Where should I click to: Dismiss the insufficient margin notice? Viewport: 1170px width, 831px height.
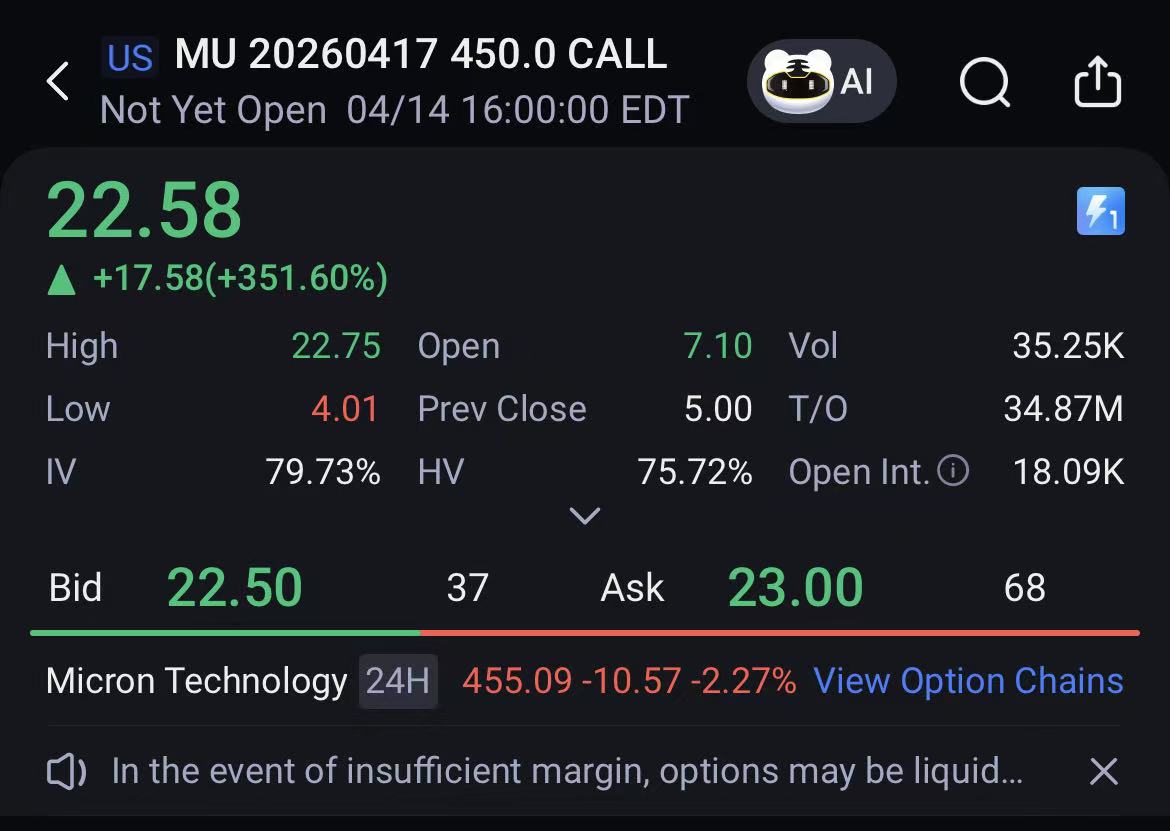coord(1104,771)
